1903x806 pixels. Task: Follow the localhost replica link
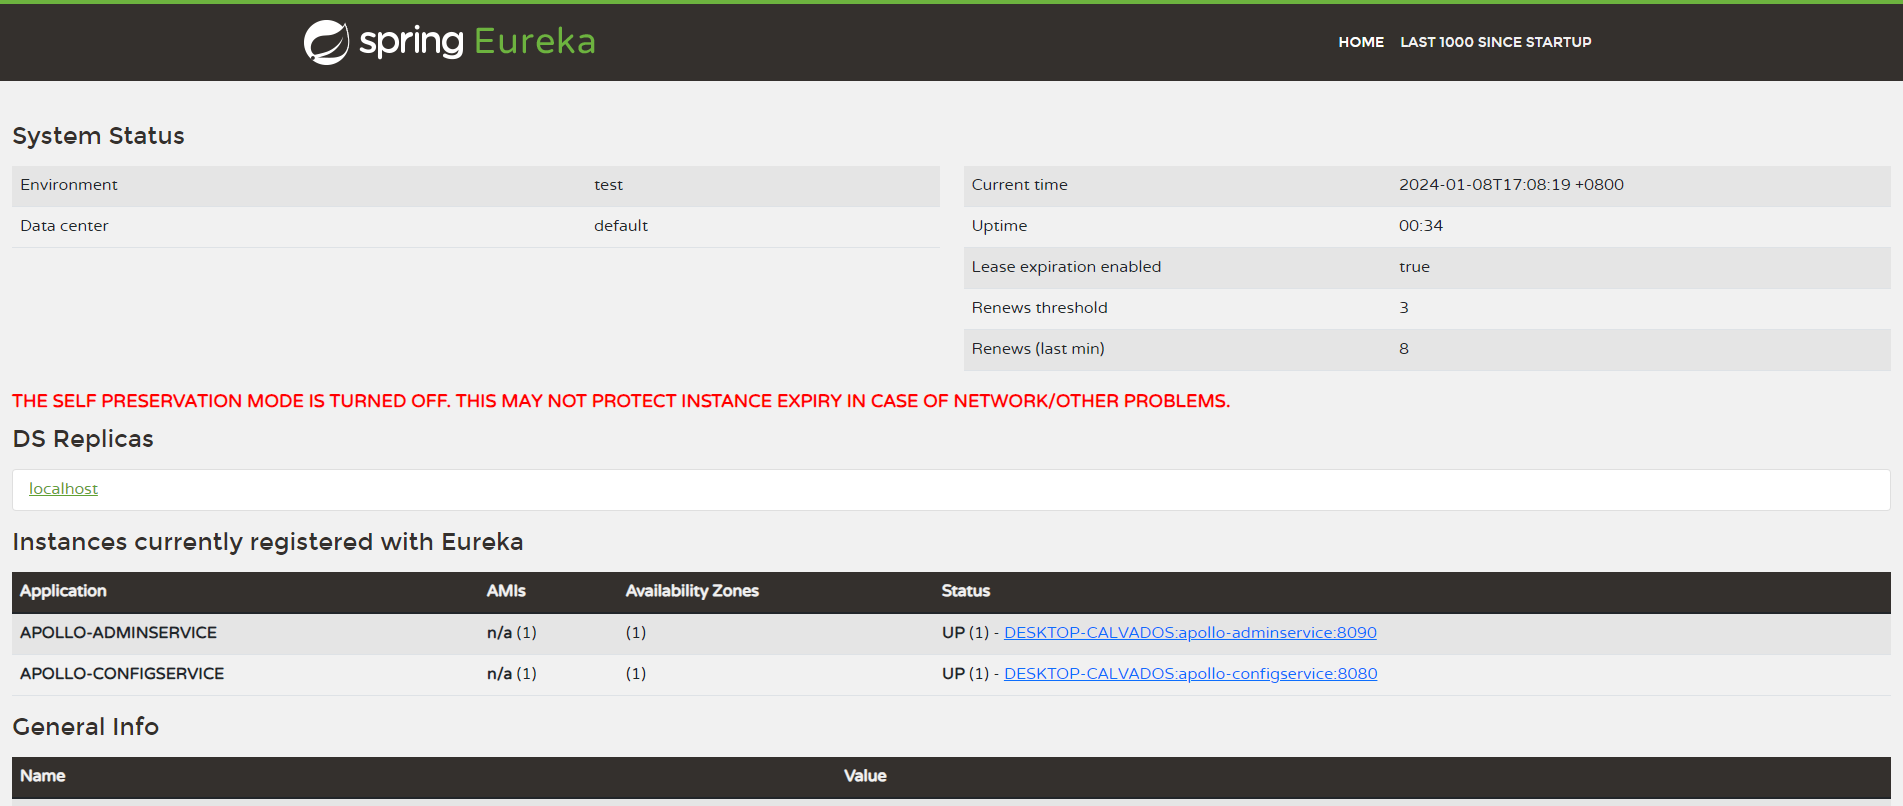pos(63,489)
